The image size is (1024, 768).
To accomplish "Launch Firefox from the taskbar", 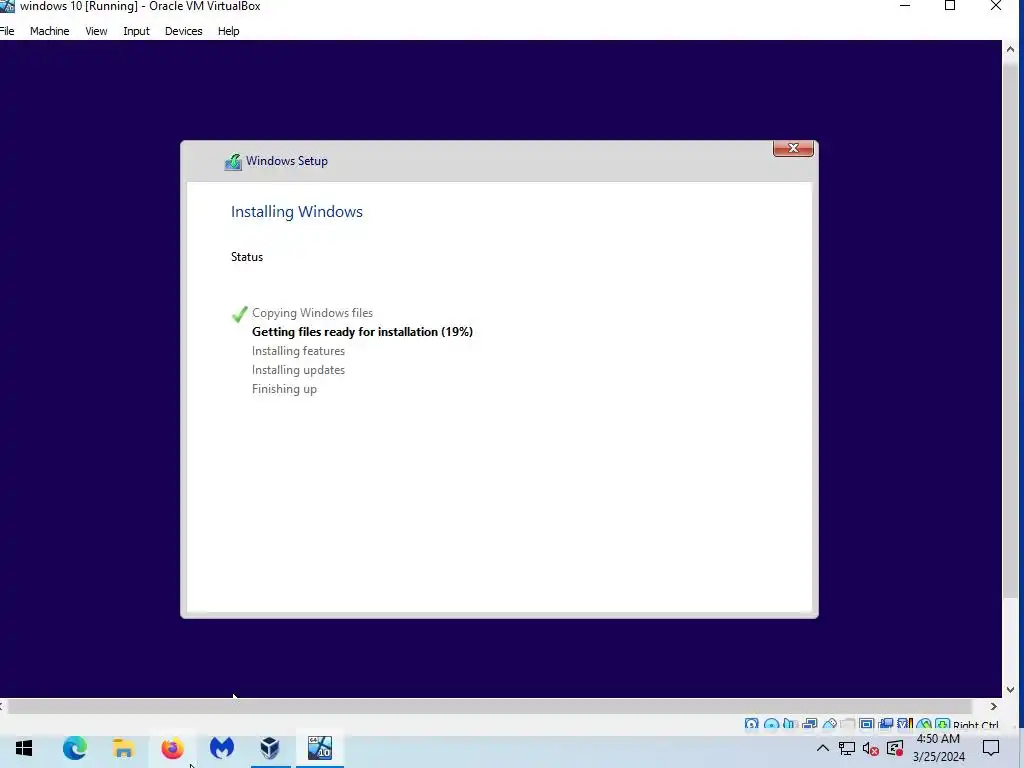I will point(172,748).
